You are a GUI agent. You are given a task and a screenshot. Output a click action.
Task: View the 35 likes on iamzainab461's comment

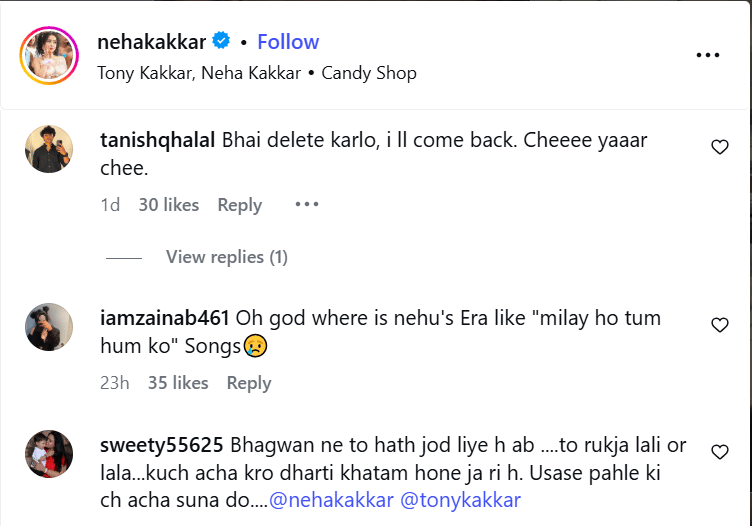178,383
